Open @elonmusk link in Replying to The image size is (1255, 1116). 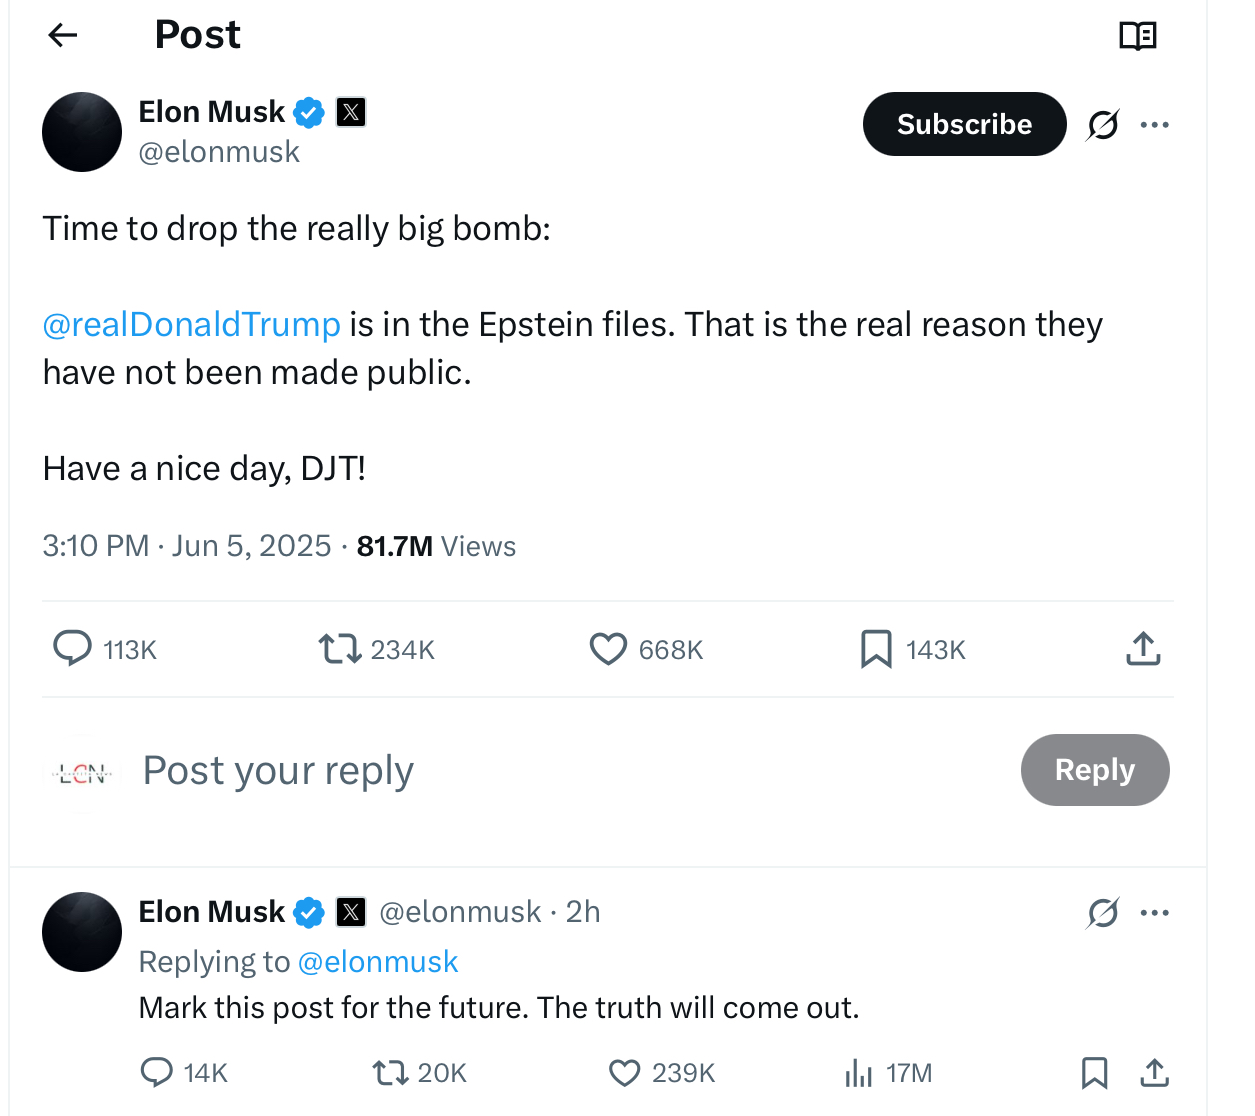point(377,962)
